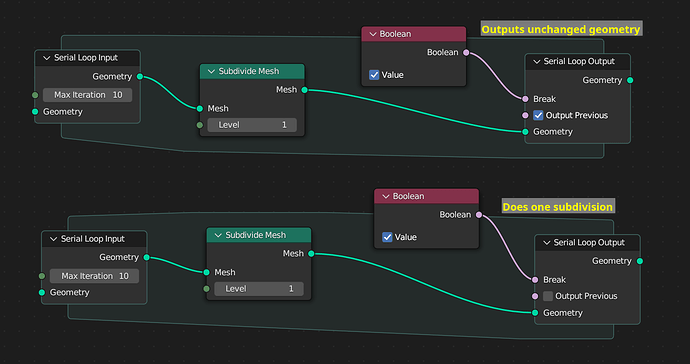This screenshot has width=690, height=364.
Task: Click Geometry output socket of bottom Serial Loop Output
Action: coord(640,261)
